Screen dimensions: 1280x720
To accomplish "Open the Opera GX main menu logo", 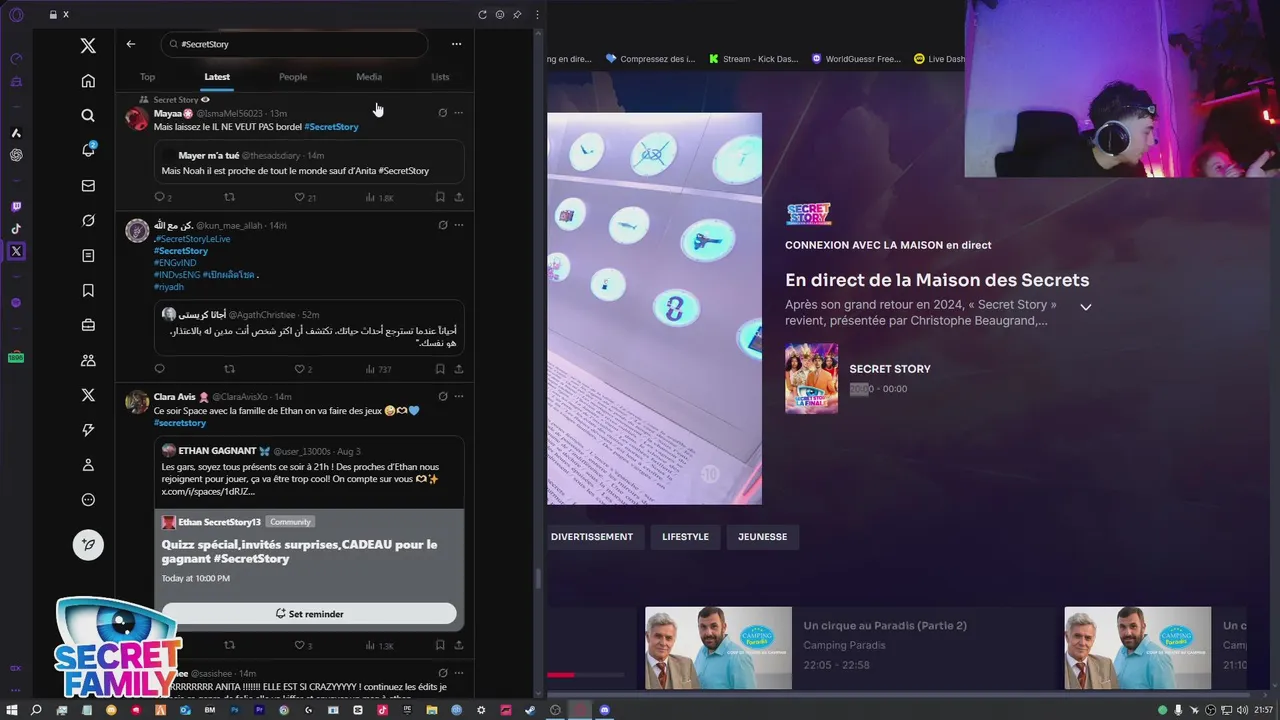I will 16,14.
